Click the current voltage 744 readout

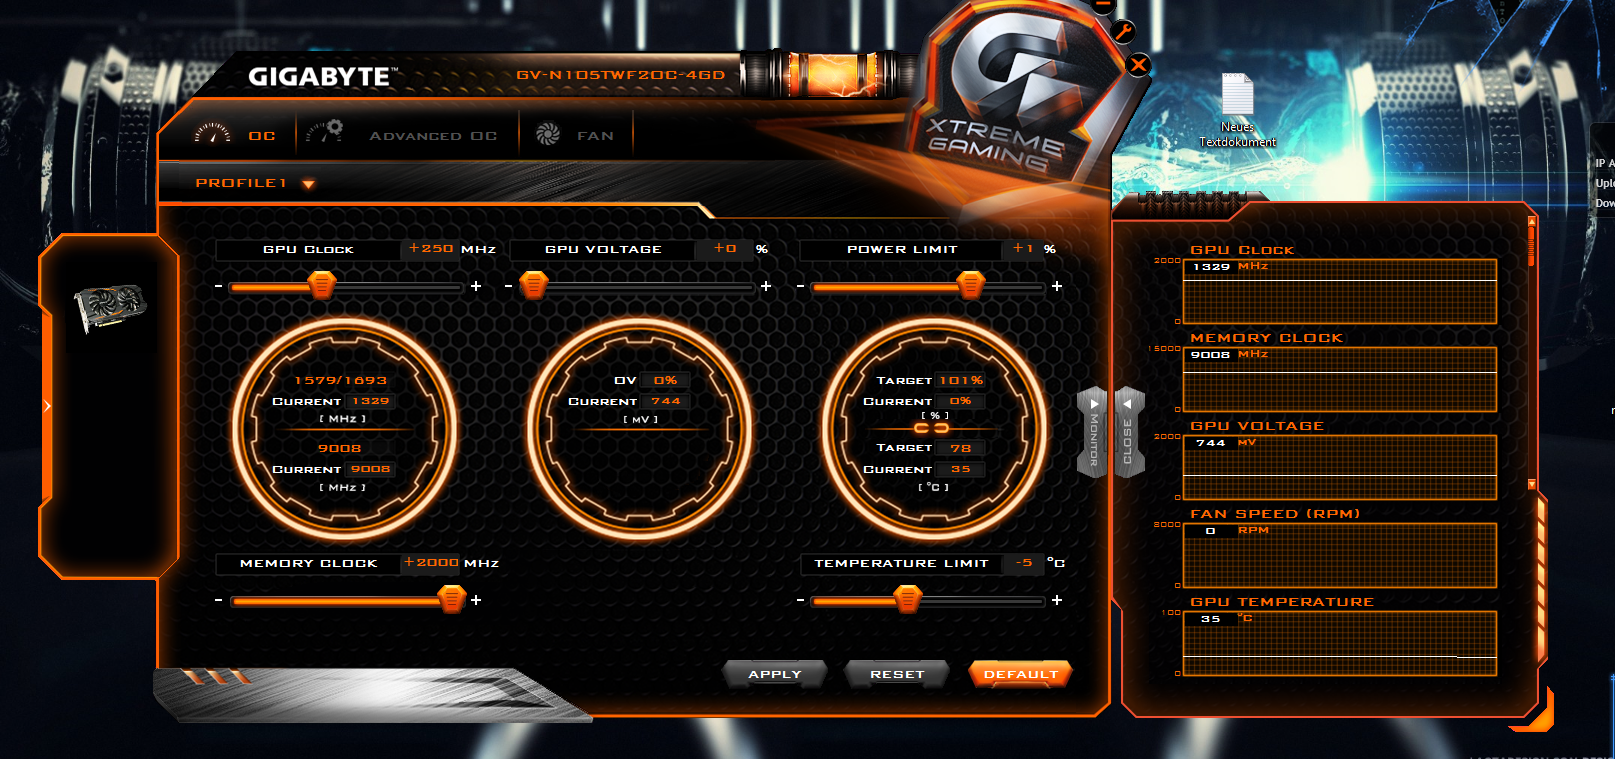pos(665,401)
